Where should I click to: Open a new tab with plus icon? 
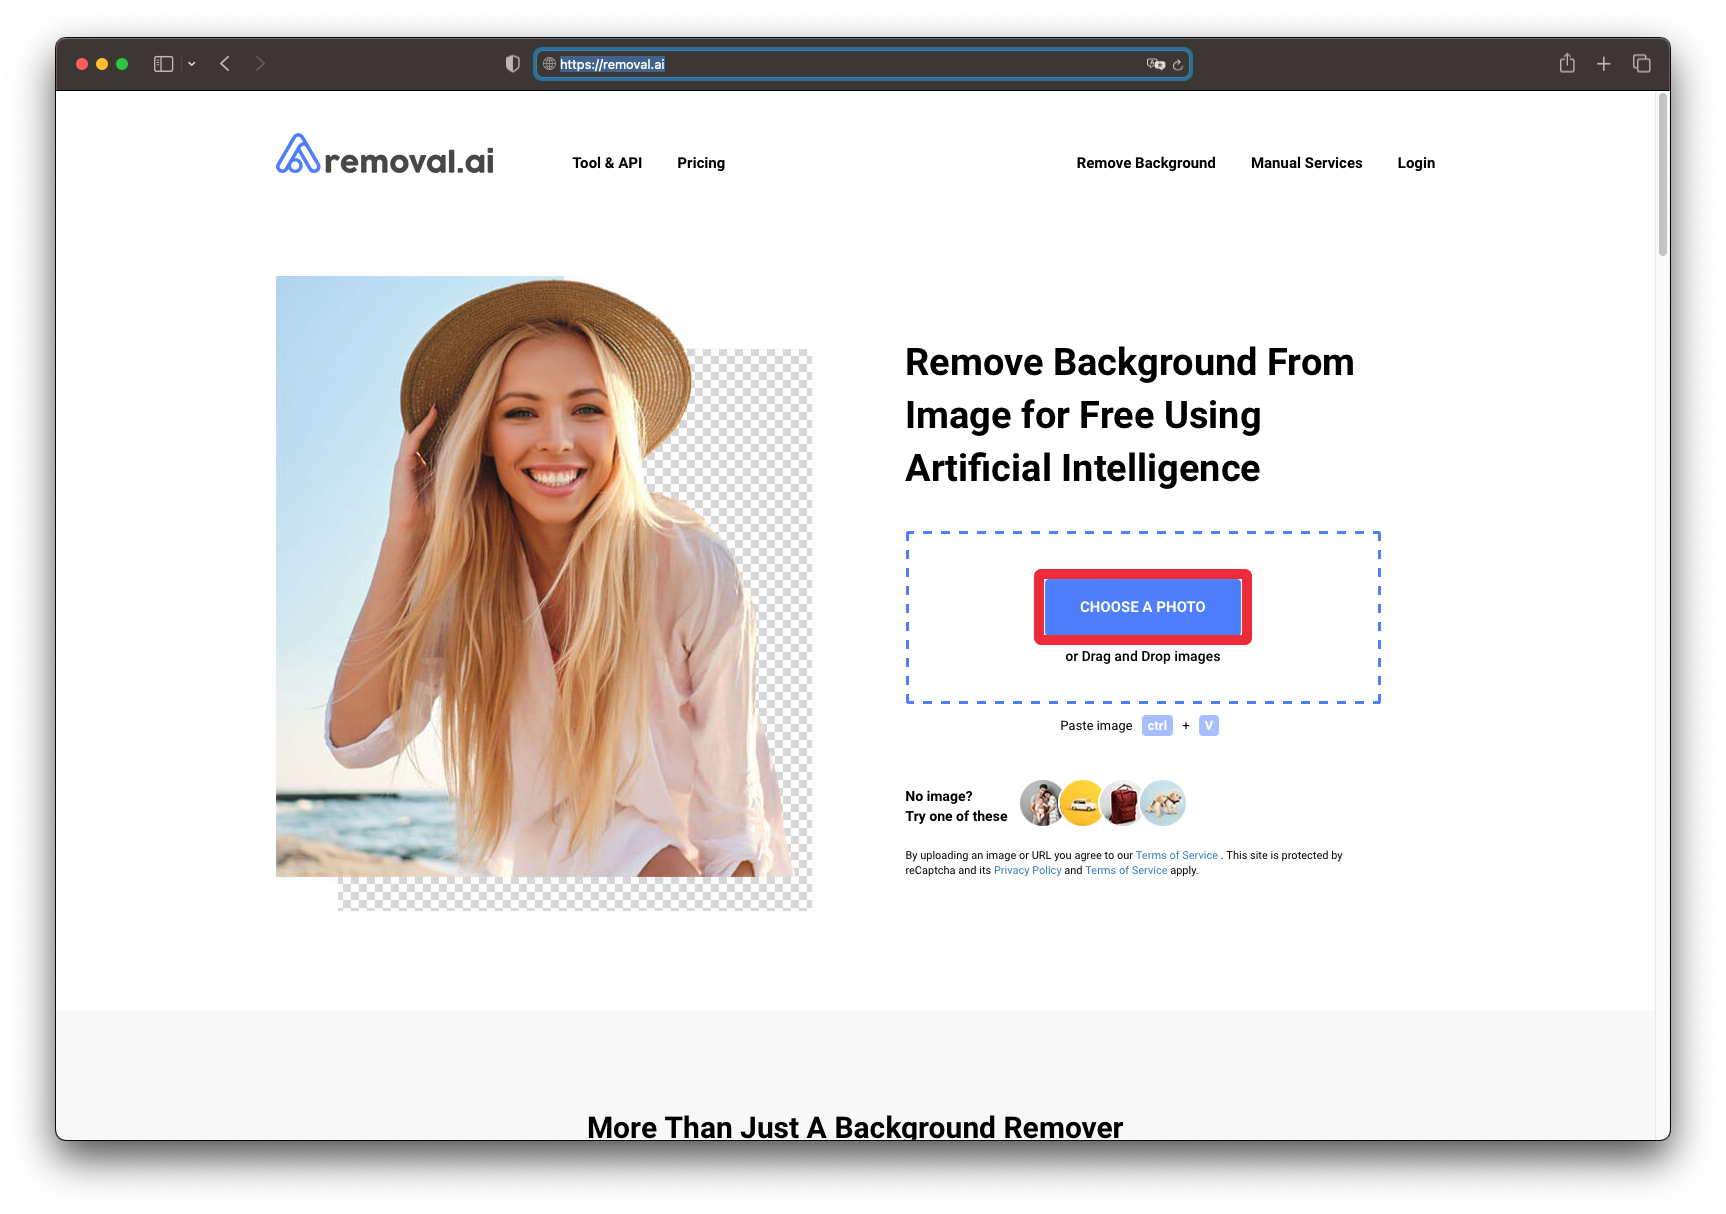click(1603, 64)
